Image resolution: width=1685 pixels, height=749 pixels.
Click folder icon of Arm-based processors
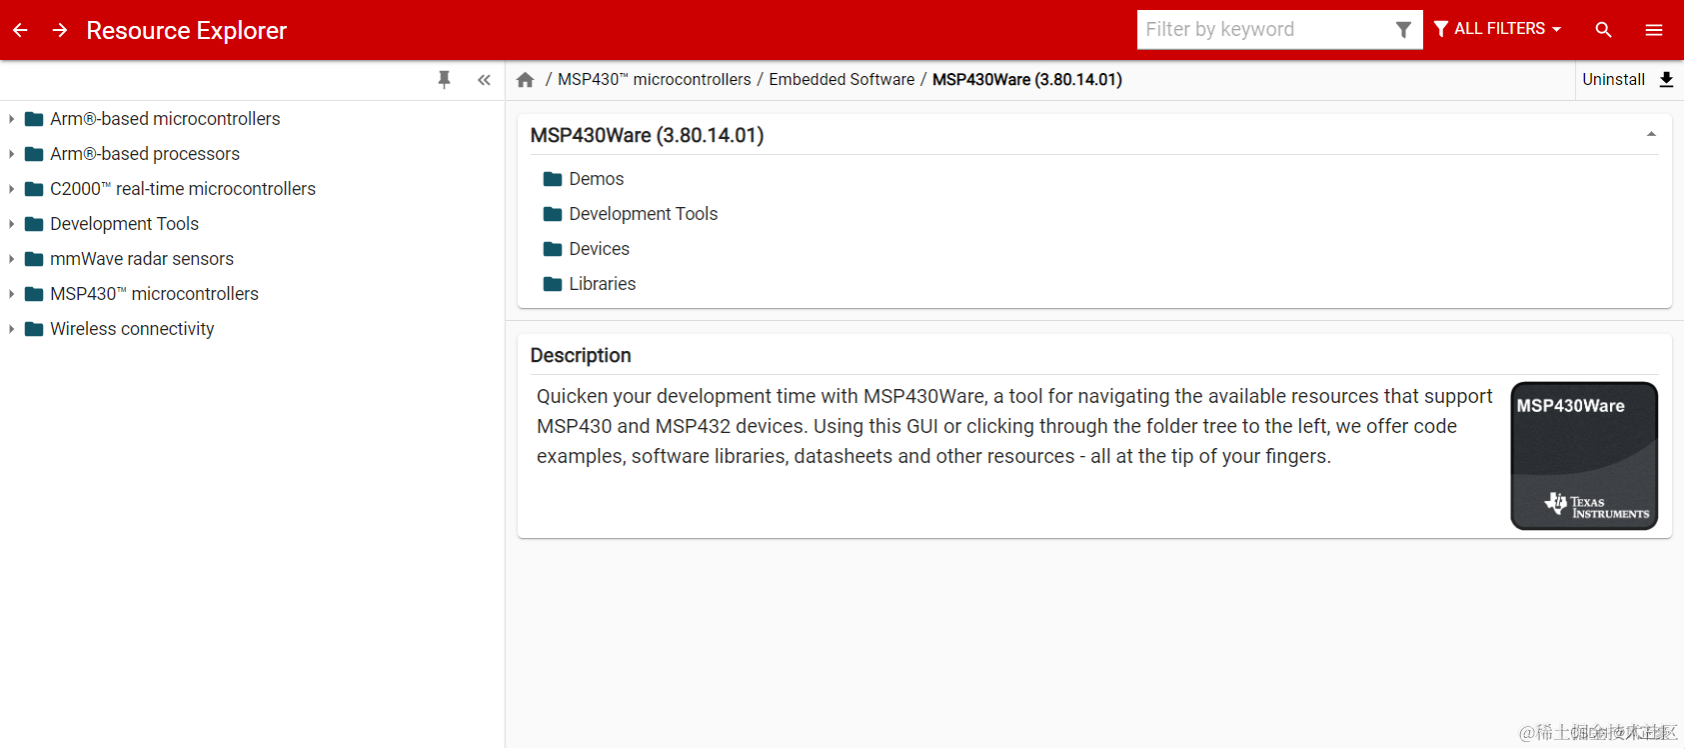pos(34,154)
